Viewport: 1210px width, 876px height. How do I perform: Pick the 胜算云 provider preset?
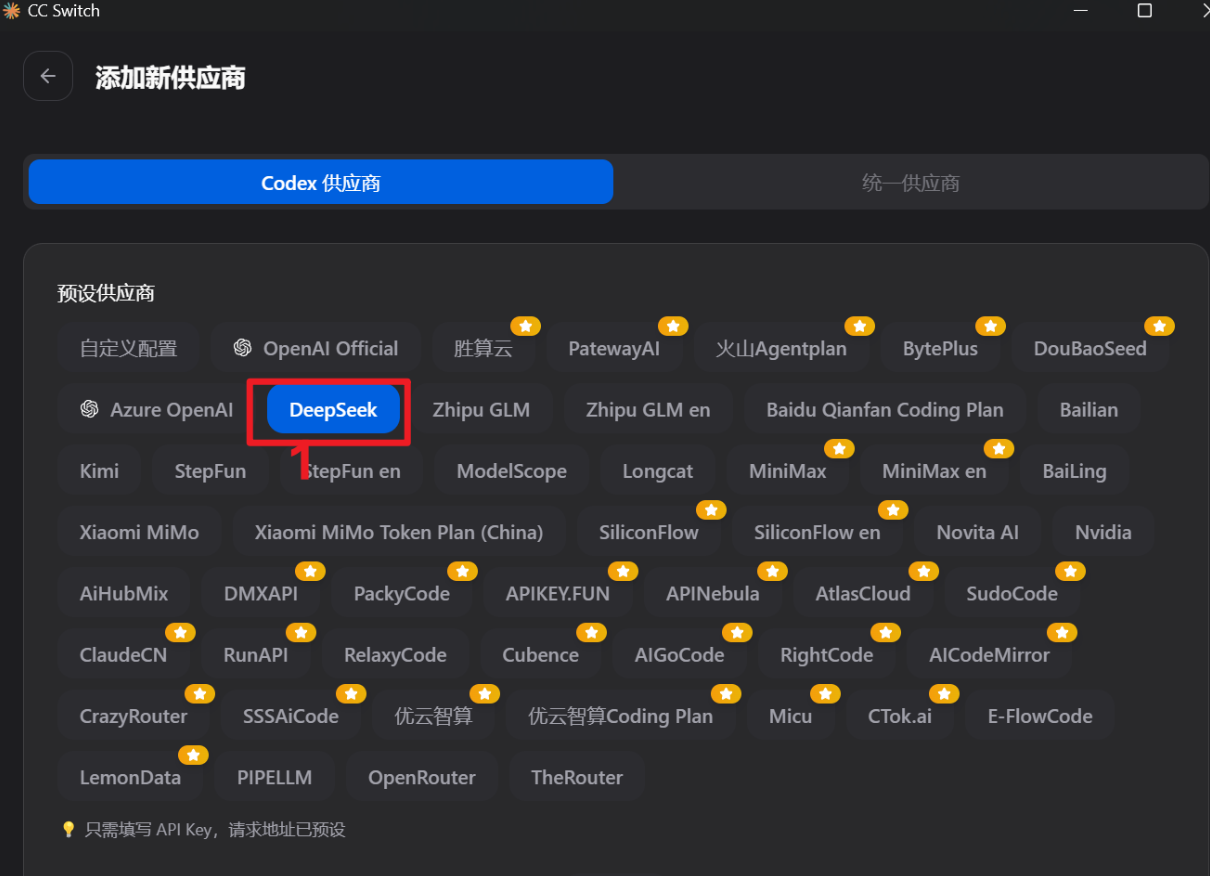point(483,348)
